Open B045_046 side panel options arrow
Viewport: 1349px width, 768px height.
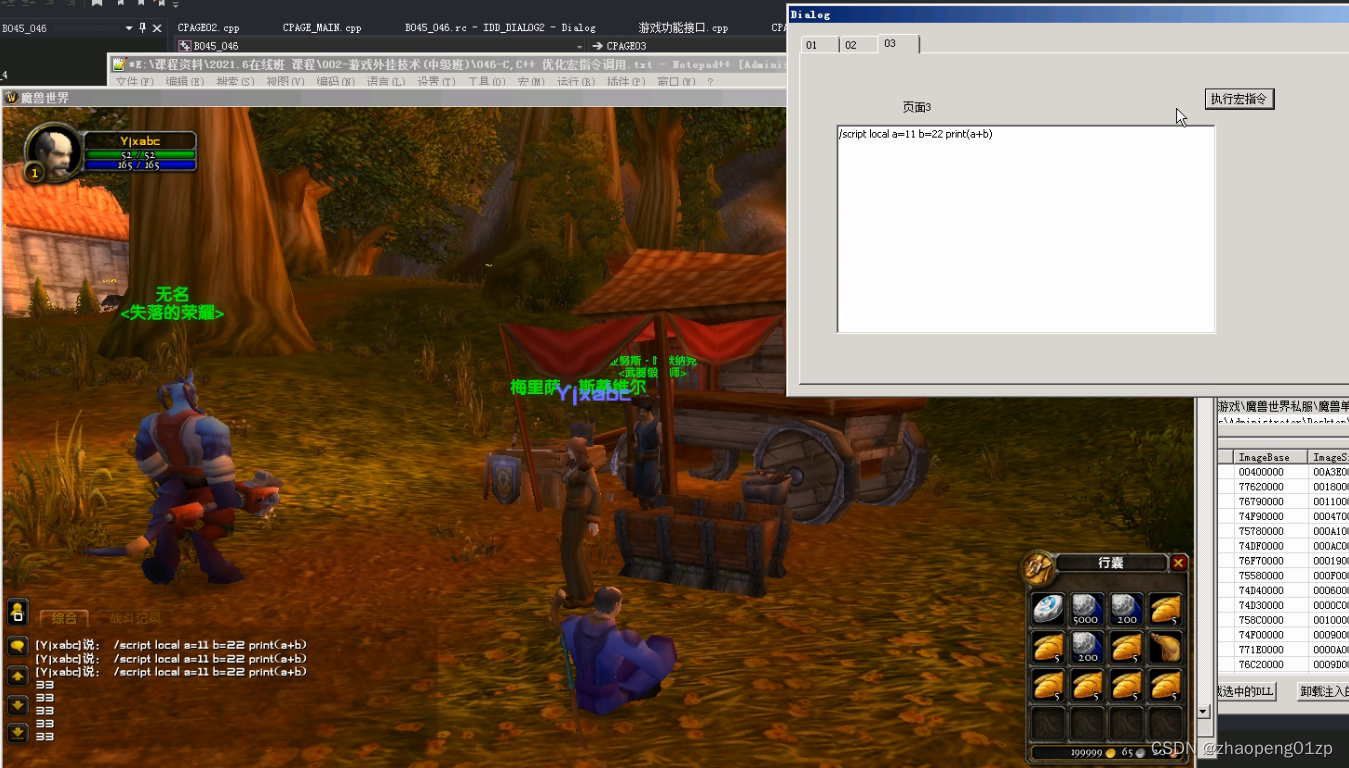pos(129,28)
